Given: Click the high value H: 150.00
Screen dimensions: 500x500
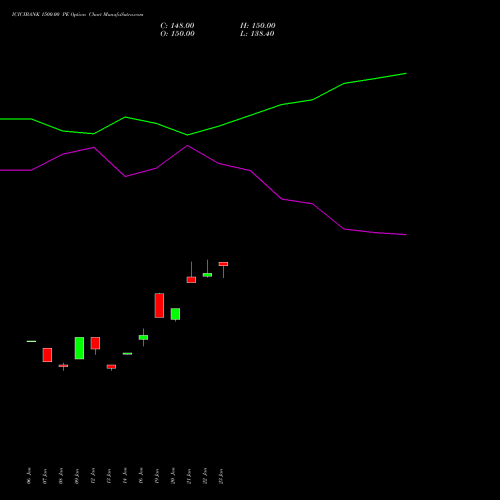Looking at the screenshot, I should click(x=258, y=26).
